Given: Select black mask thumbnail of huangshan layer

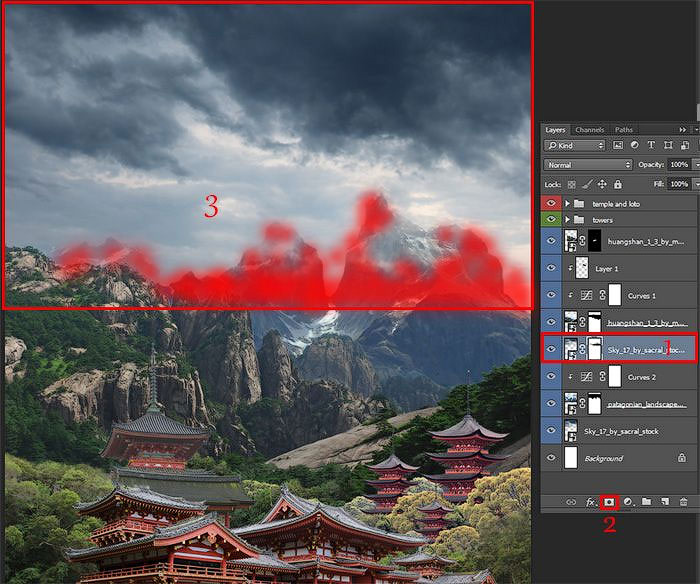Looking at the screenshot, I should (594, 241).
